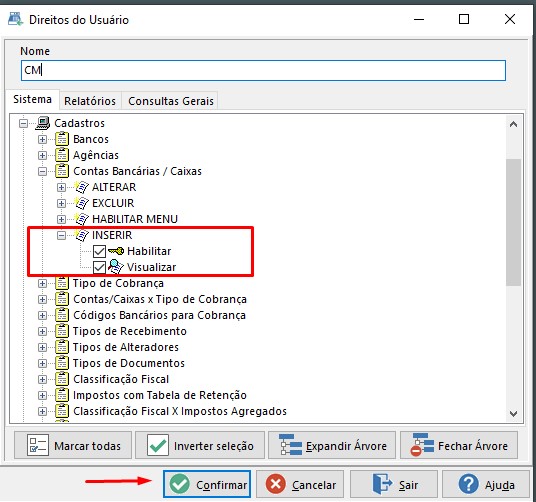Screen dimensions: 536x502
Task: Select the Contas/Caixas x Tipo de Cobrança label
Action: [x=160, y=299]
